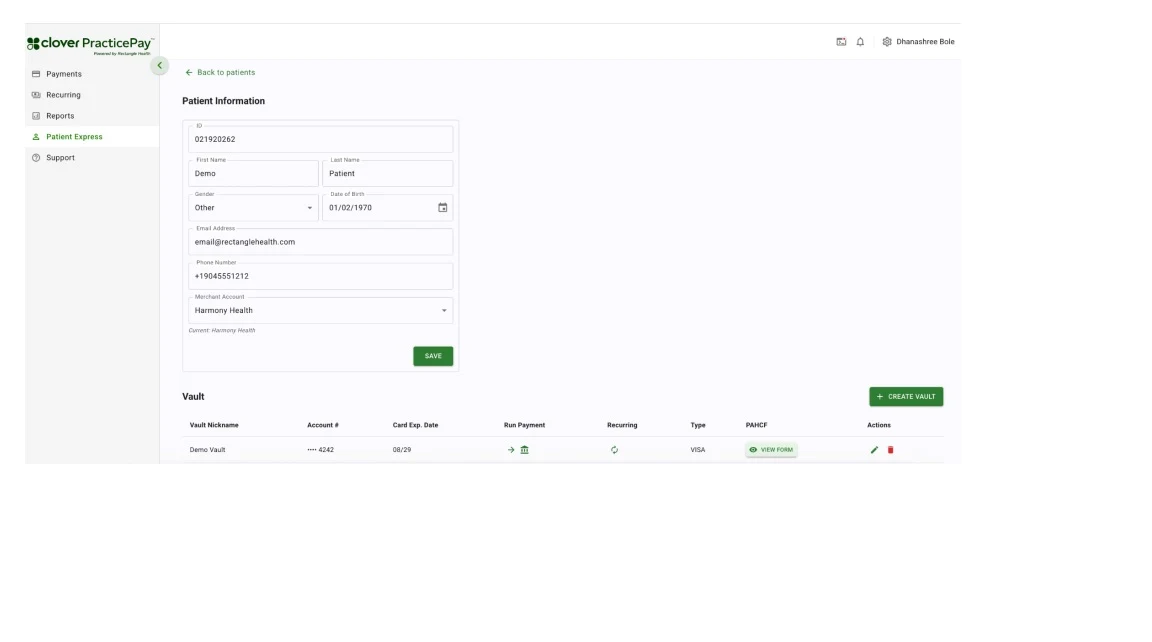Click the Dhanashree Bole user name
1152x642 pixels.
pos(925,42)
